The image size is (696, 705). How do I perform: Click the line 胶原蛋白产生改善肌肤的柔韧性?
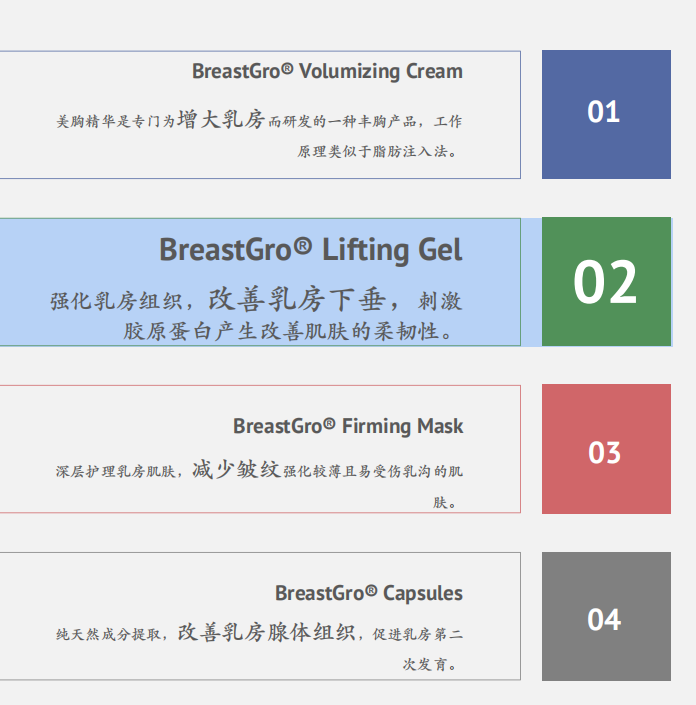(x=288, y=331)
